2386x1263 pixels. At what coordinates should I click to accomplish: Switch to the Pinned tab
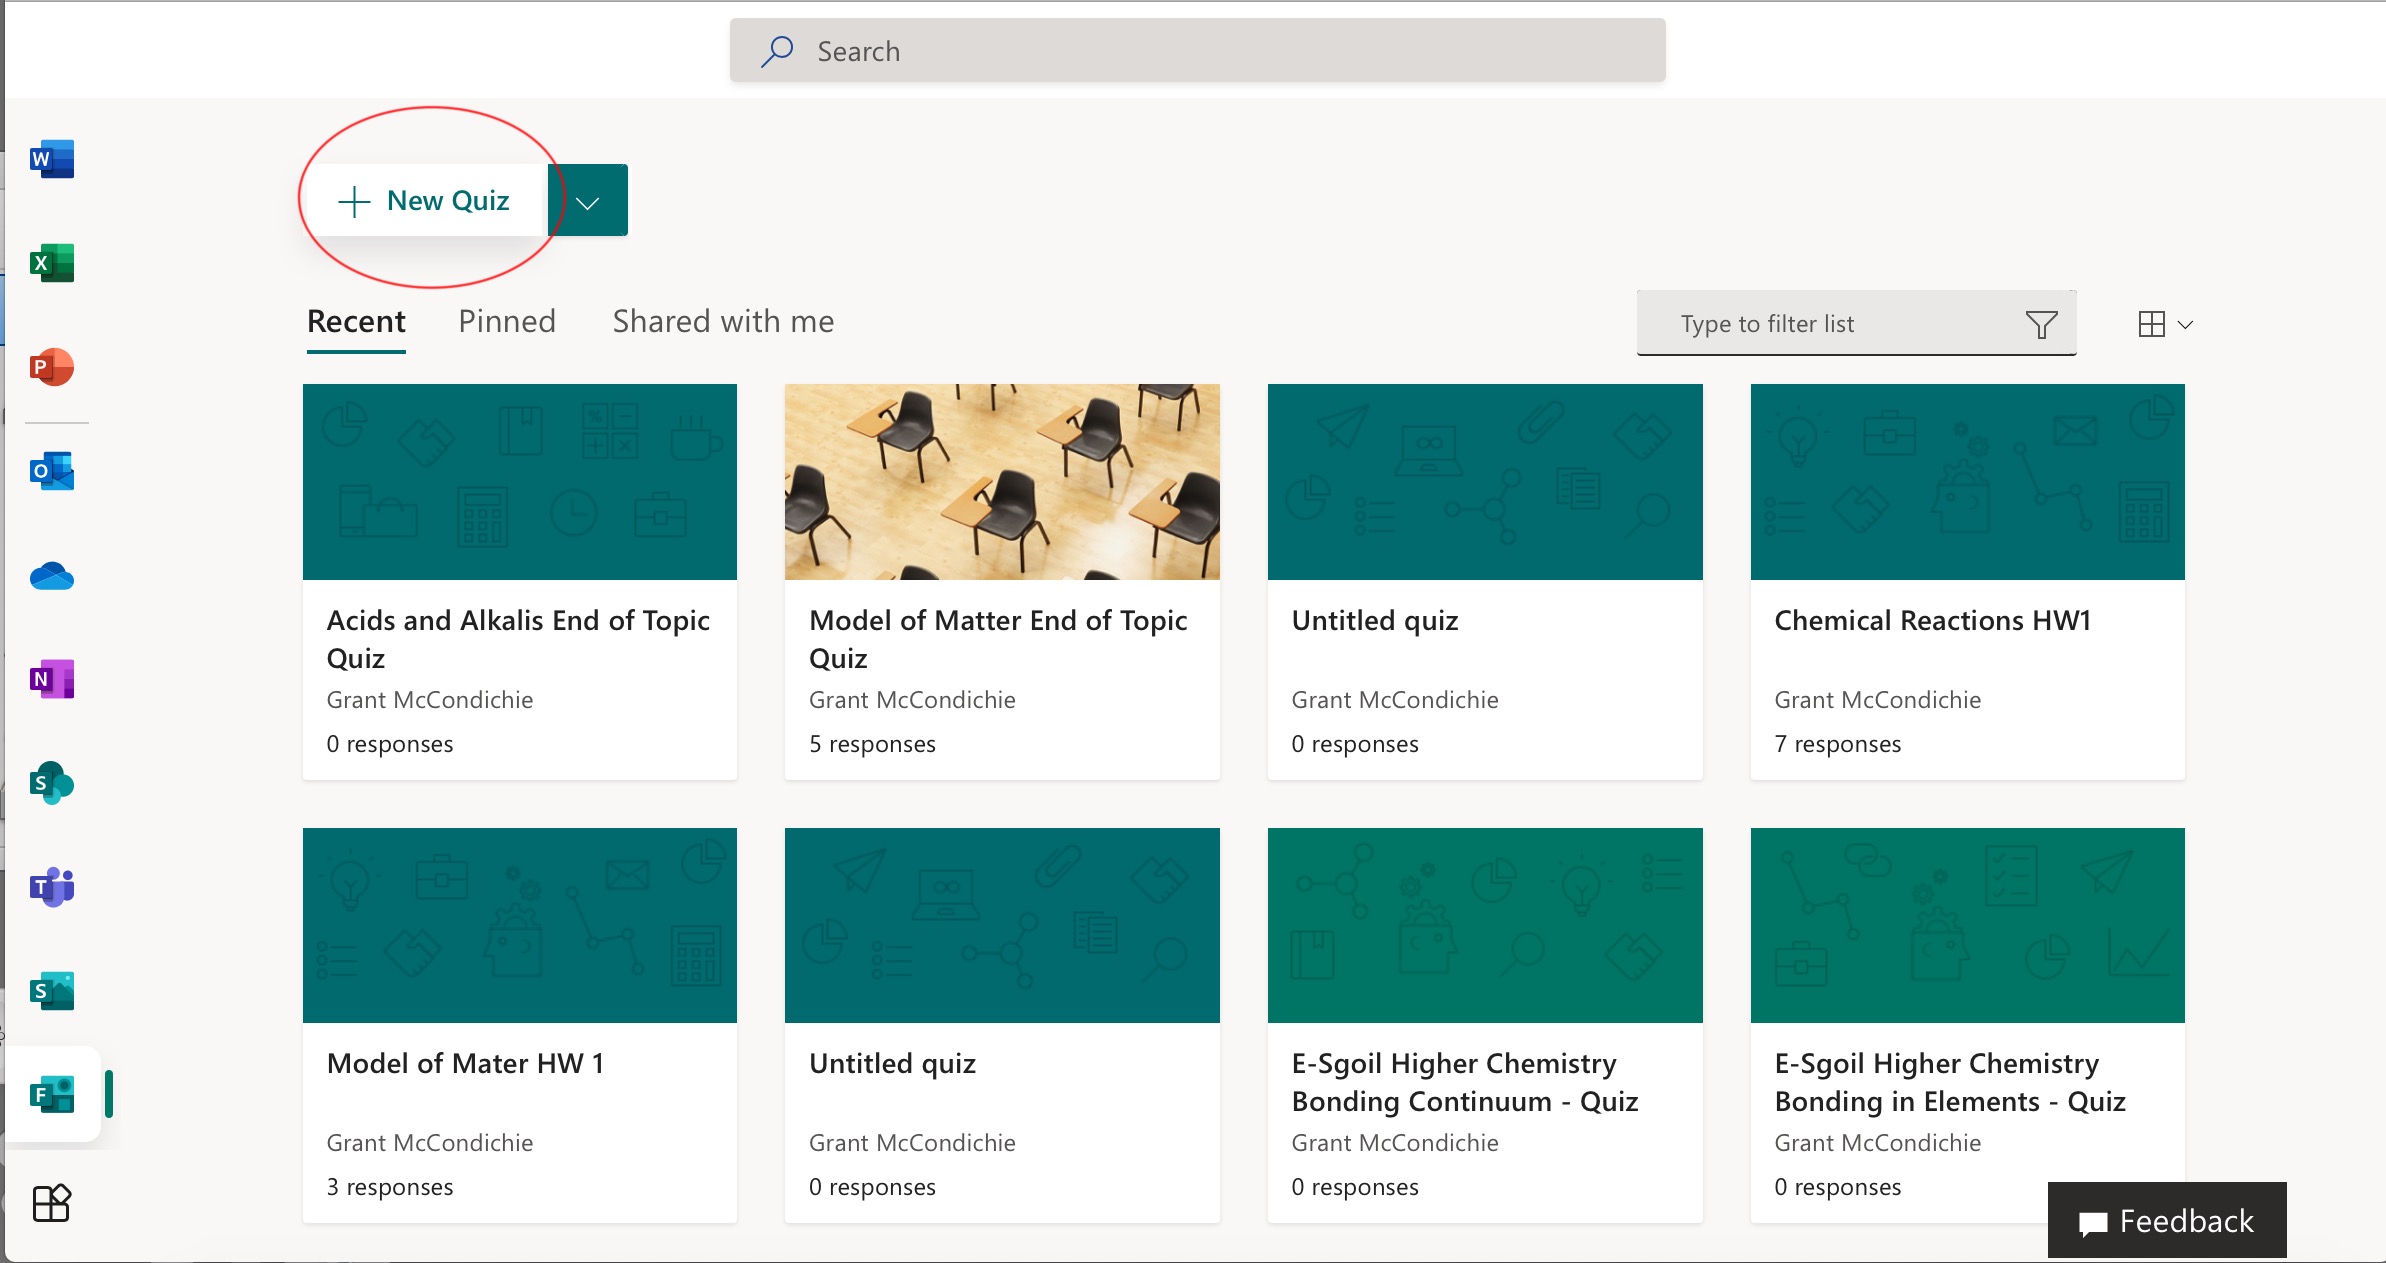507,322
